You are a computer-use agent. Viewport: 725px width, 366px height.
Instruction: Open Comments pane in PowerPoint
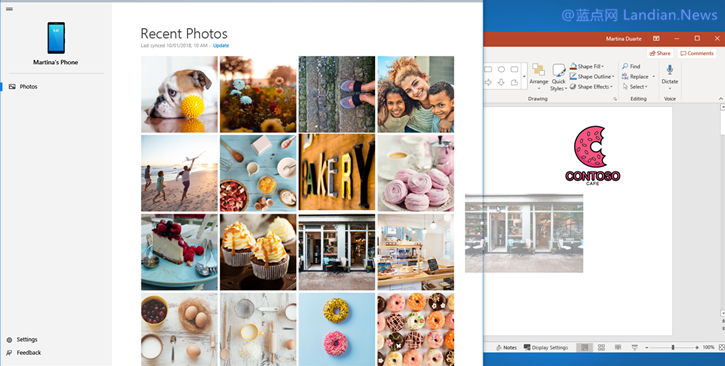697,53
